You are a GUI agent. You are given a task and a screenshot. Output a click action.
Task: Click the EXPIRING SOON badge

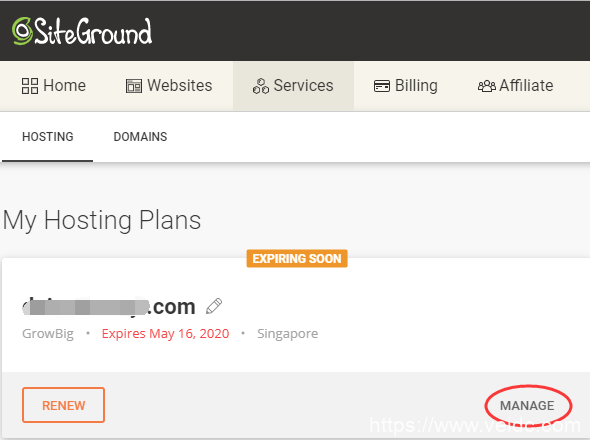[x=297, y=259]
